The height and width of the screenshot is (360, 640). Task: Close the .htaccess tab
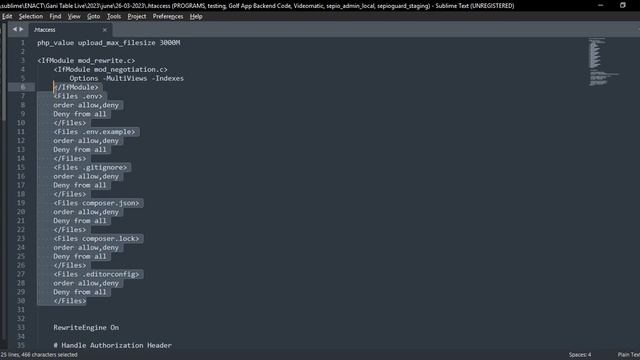(104, 30)
